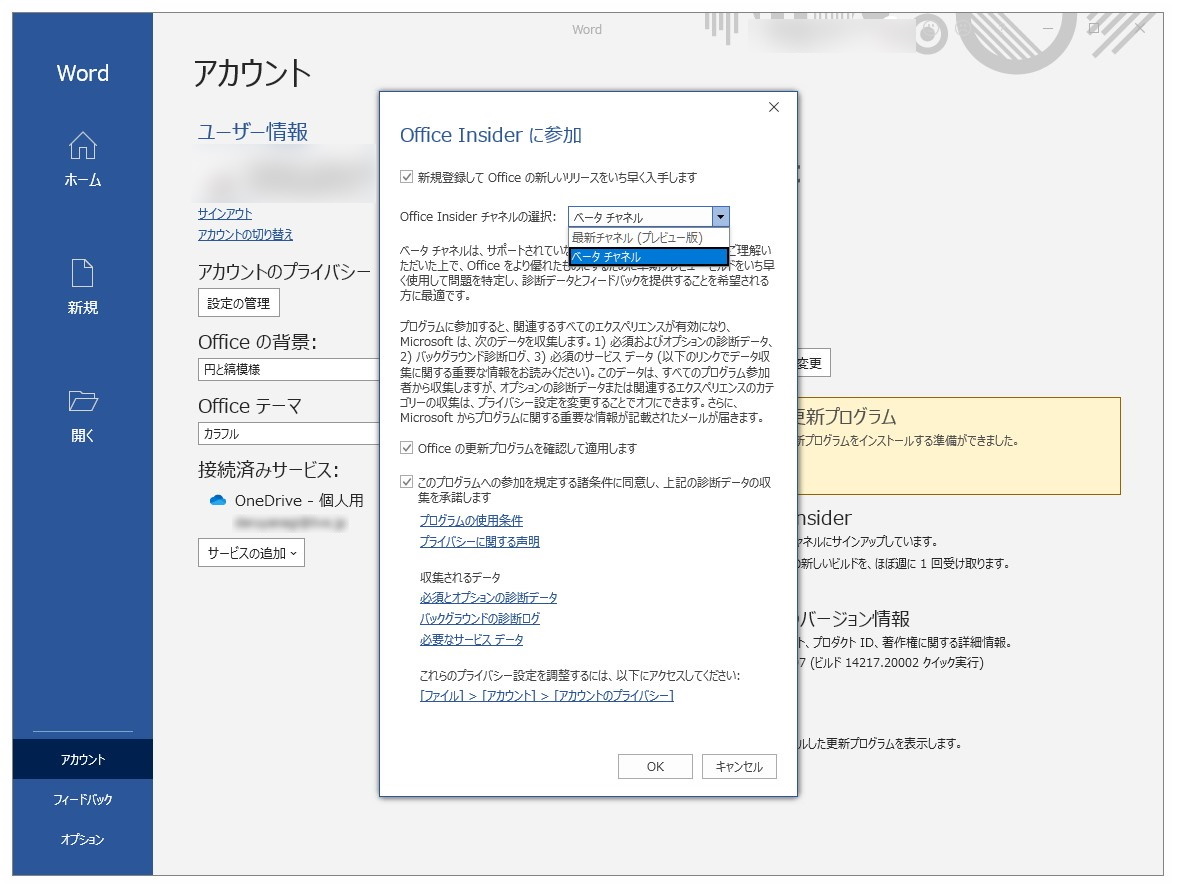Screen dimensions: 1177x888
Task: Open フィードバック from the sidebar
Action: tap(83, 799)
